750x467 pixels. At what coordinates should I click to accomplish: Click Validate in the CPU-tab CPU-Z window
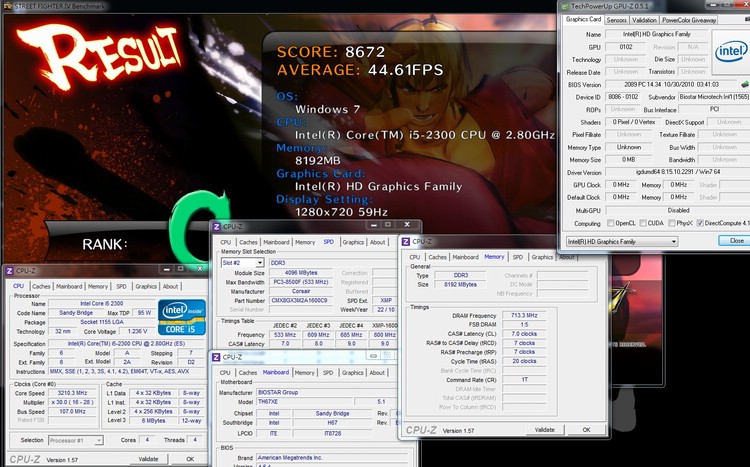coord(148,459)
